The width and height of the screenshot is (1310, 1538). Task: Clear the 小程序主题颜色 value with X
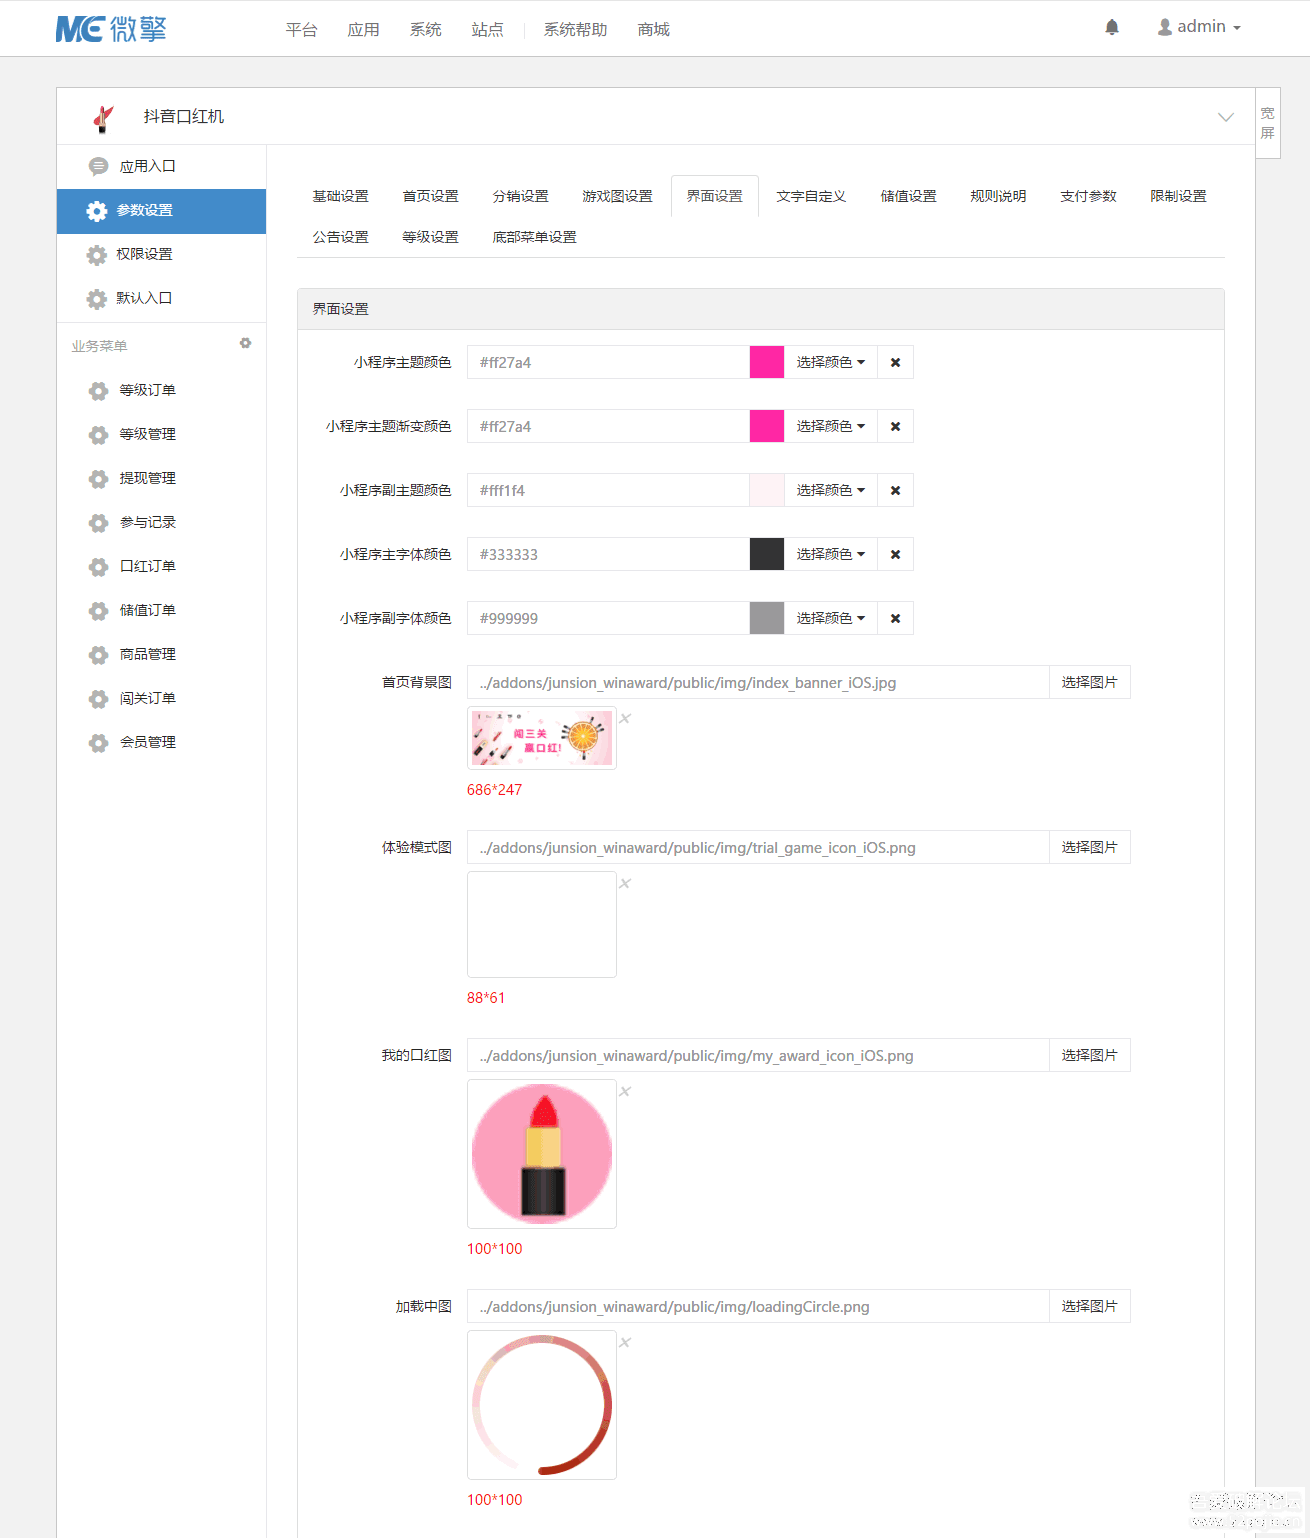895,362
